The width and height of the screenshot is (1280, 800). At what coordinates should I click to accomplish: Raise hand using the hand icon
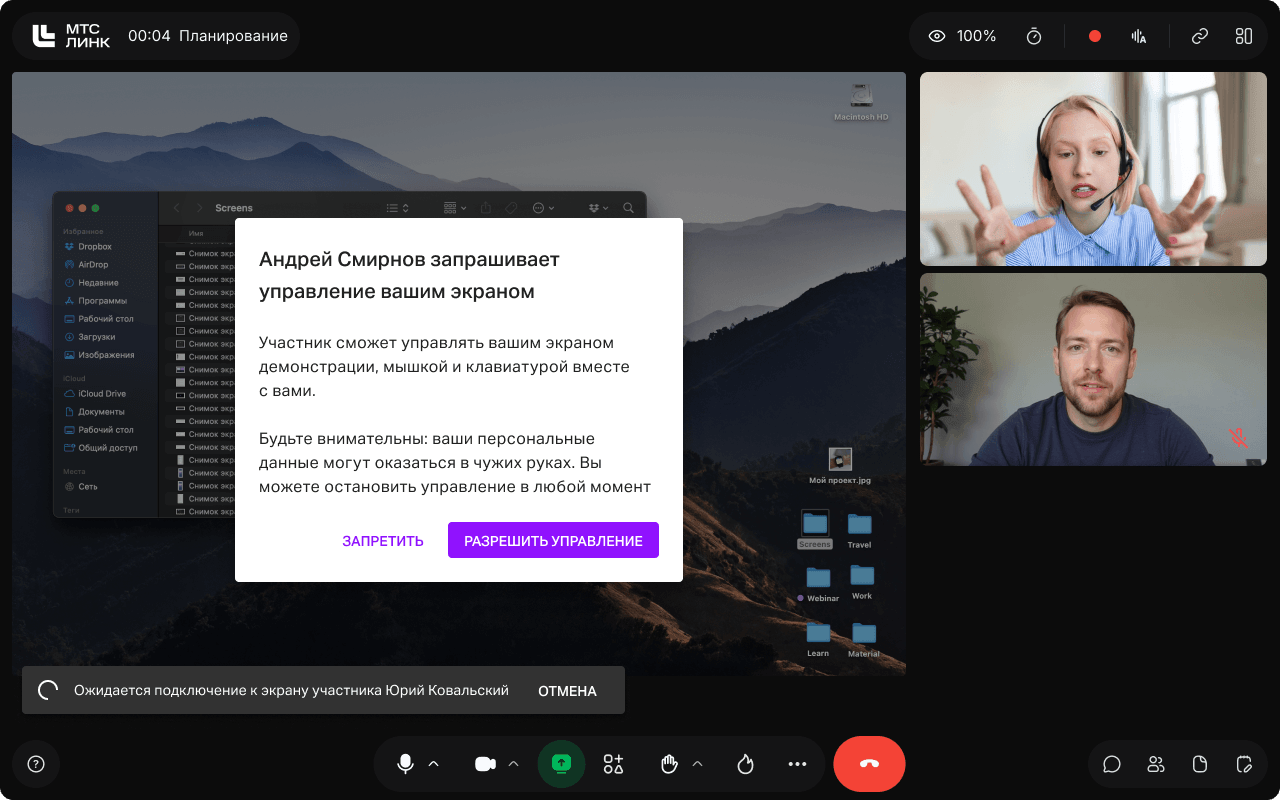click(669, 764)
